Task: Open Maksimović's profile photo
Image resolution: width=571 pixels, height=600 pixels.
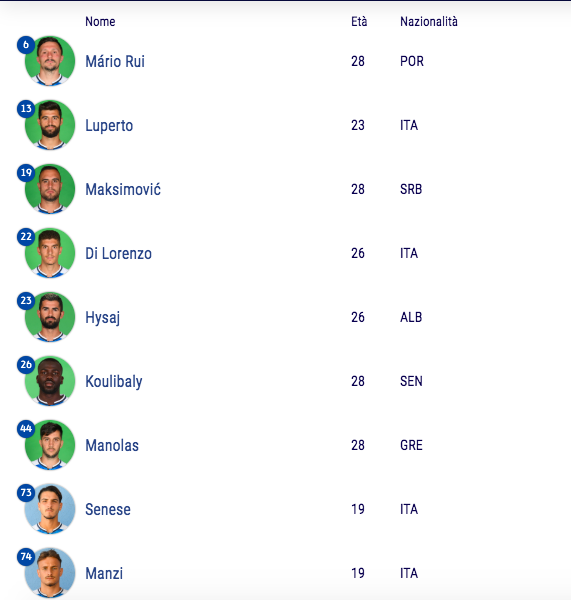Action: coord(50,189)
